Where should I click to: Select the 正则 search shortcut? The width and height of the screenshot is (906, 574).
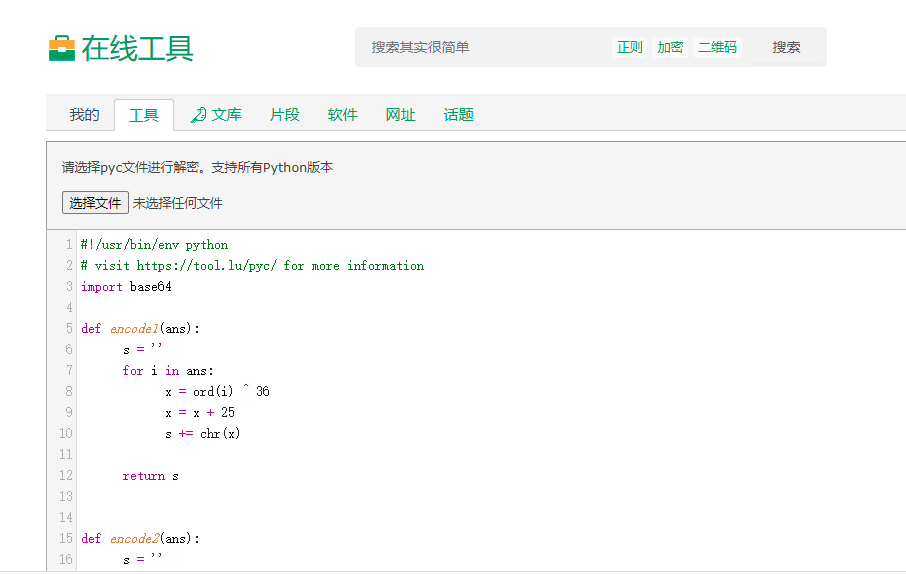coord(629,47)
